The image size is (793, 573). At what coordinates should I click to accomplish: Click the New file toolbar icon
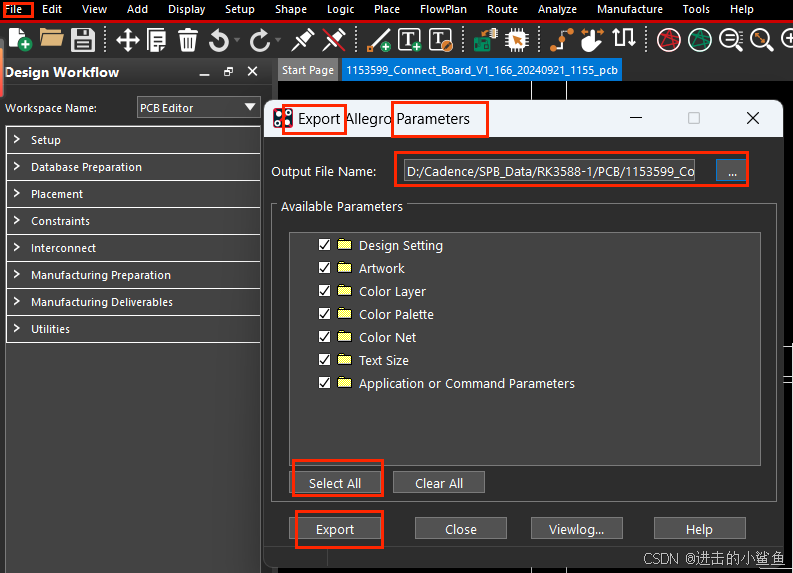[20, 39]
